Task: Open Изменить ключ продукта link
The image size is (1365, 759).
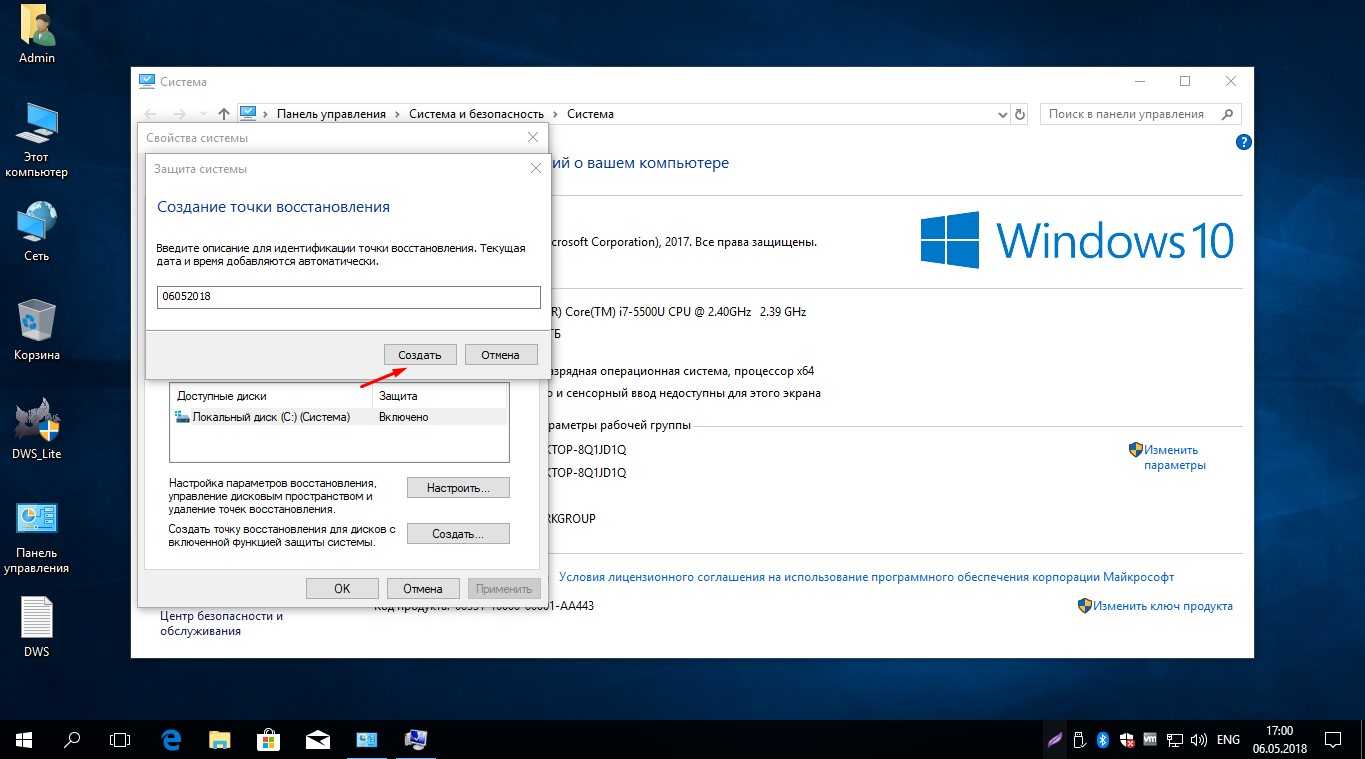Action: coord(1162,606)
